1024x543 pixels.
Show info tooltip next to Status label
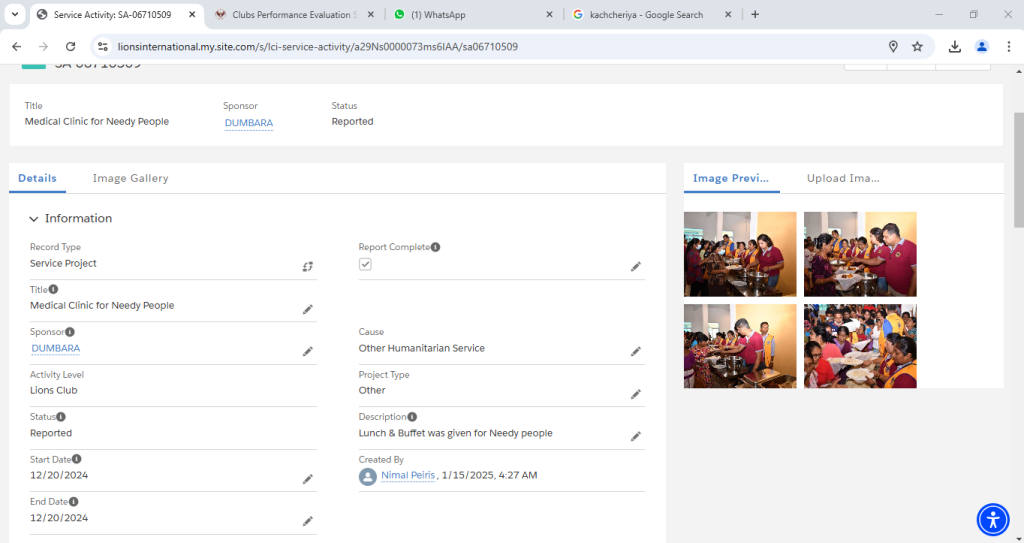click(61, 416)
